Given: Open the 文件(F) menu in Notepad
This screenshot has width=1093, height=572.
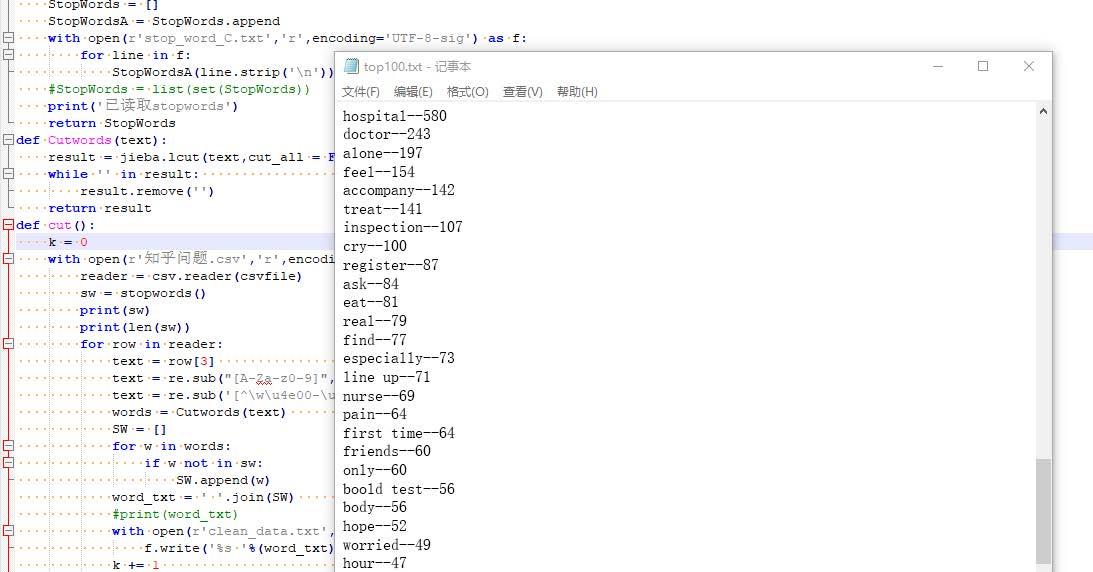Looking at the screenshot, I should (x=360, y=92).
